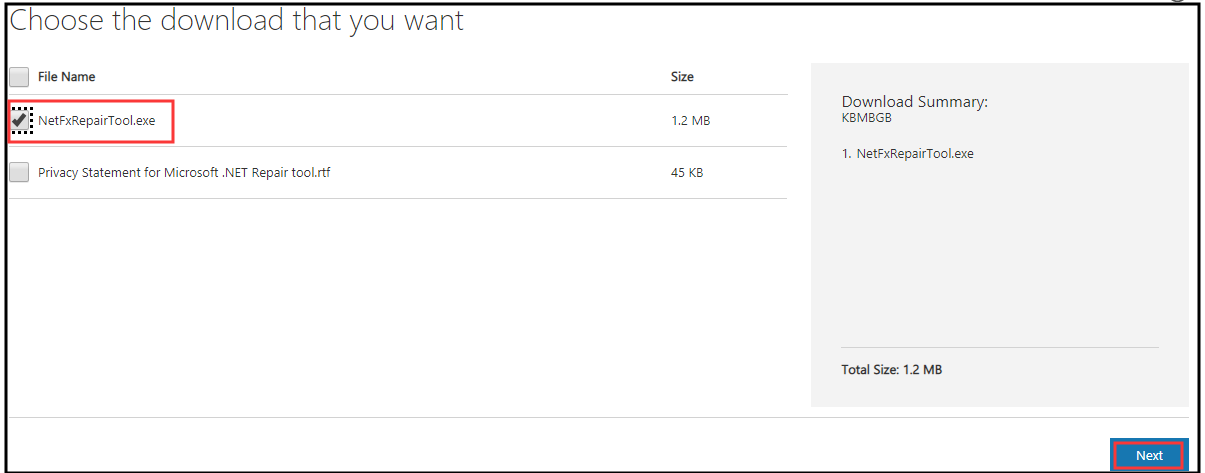Click the Choose the download heading

pyautogui.click(x=237, y=21)
